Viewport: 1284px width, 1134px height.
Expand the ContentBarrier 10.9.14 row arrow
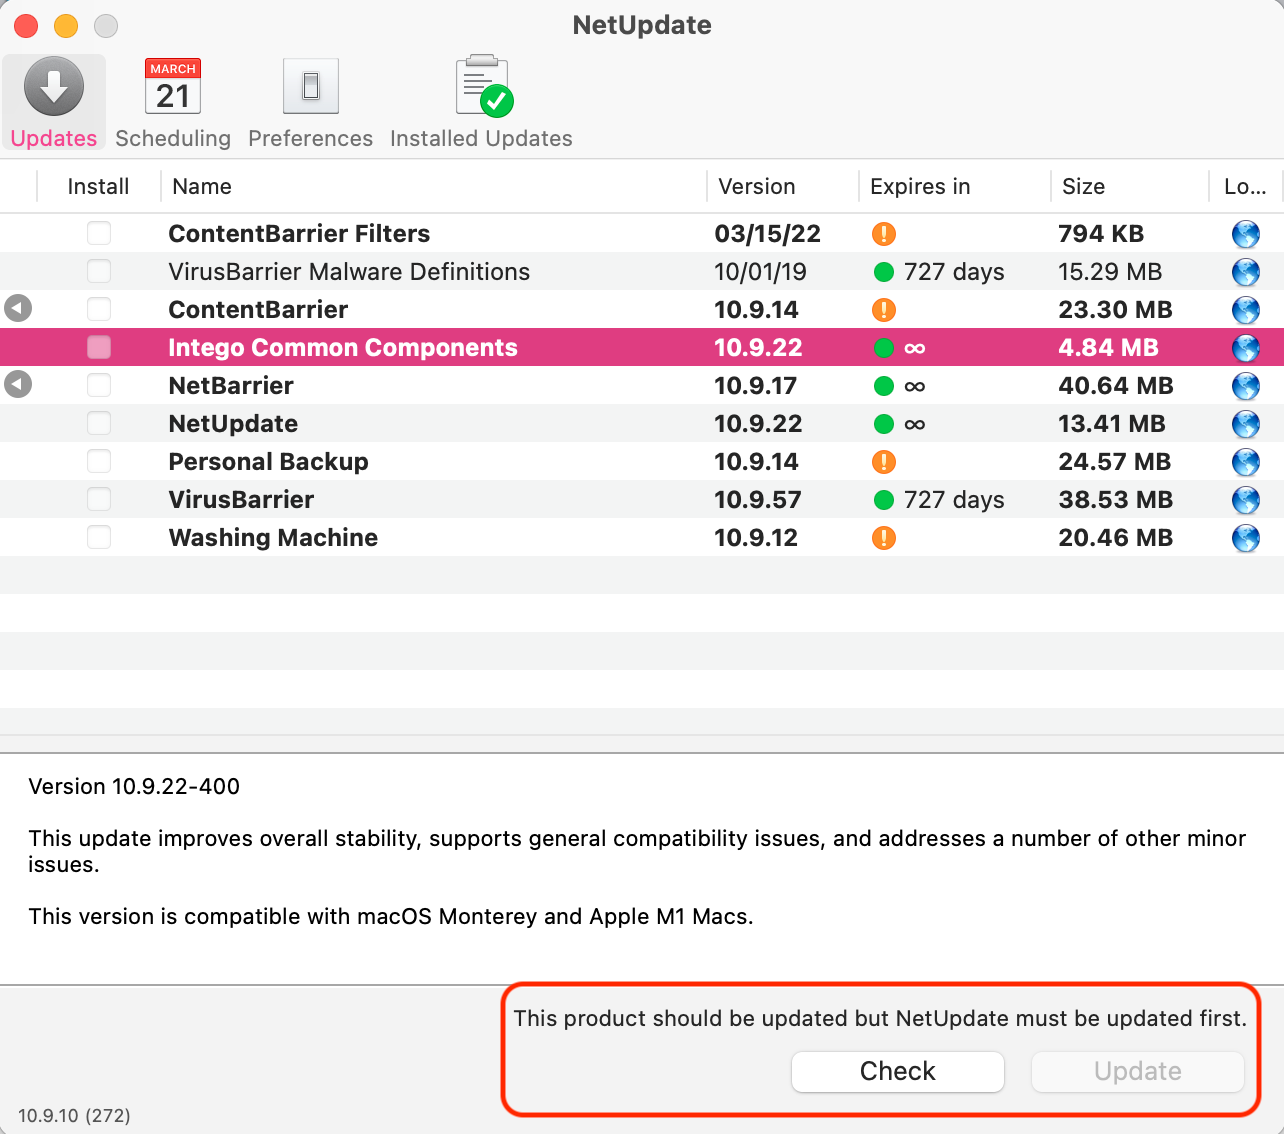[18, 308]
